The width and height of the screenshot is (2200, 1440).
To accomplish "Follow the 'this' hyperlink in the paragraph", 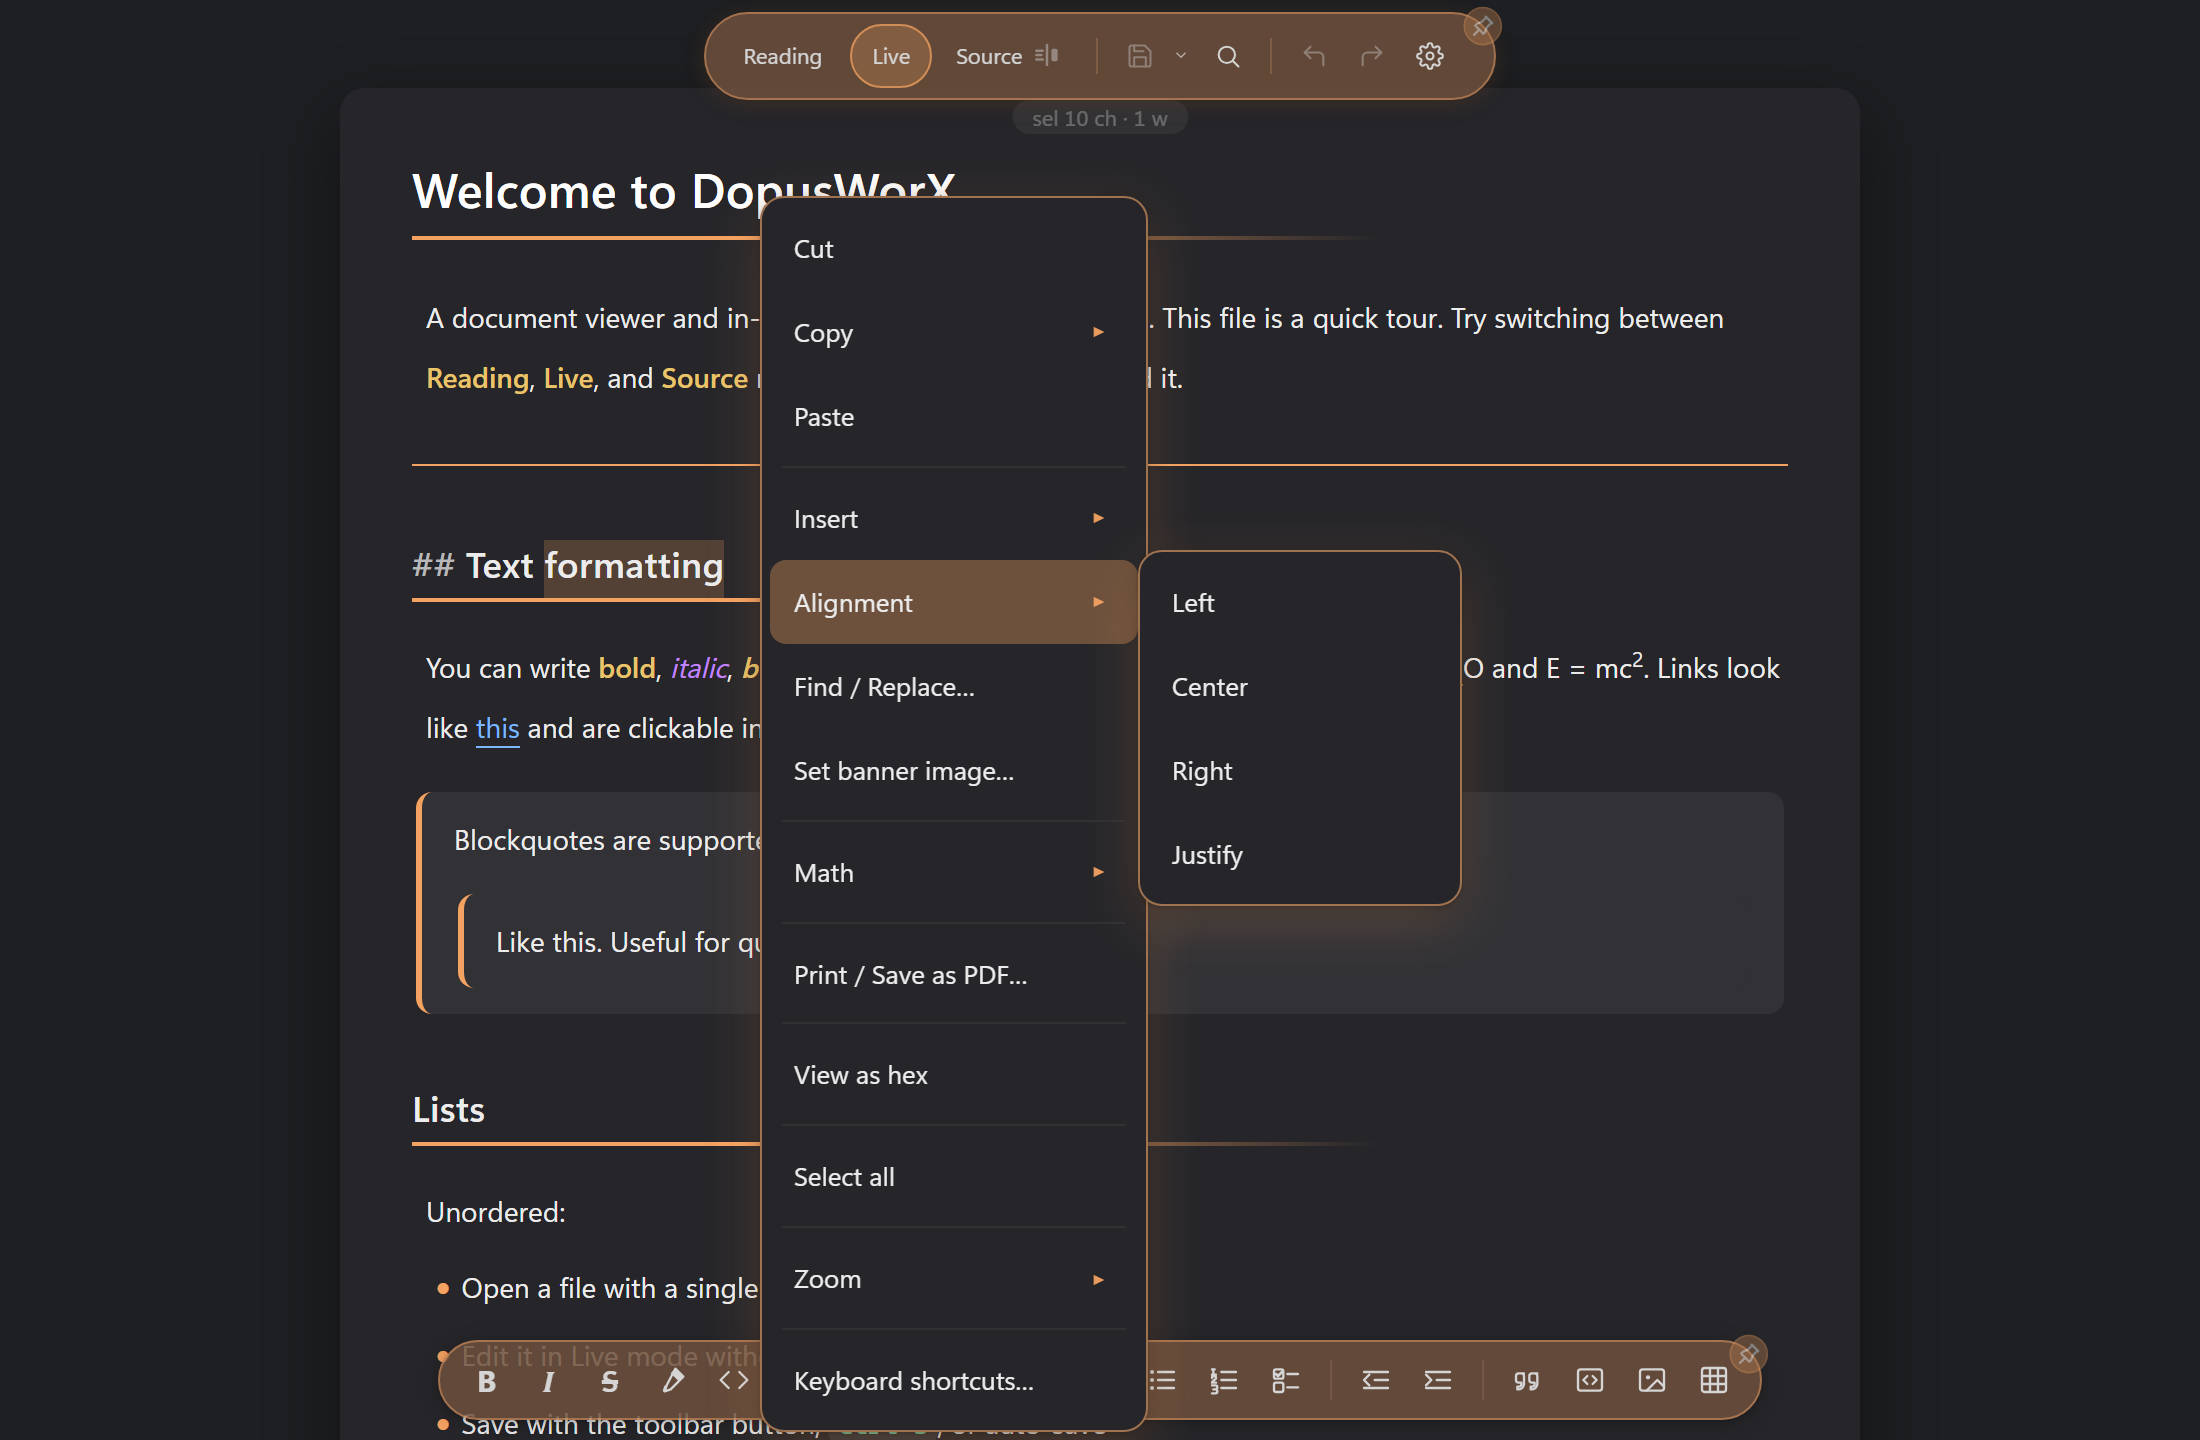I will click(x=497, y=728).
